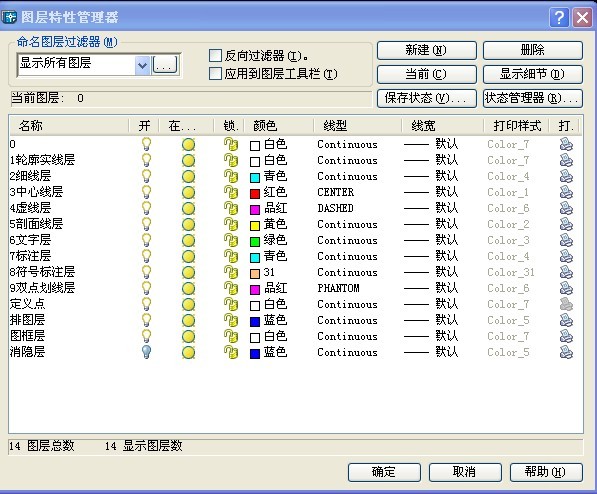Click the 开 column header

tap(144, 126)
